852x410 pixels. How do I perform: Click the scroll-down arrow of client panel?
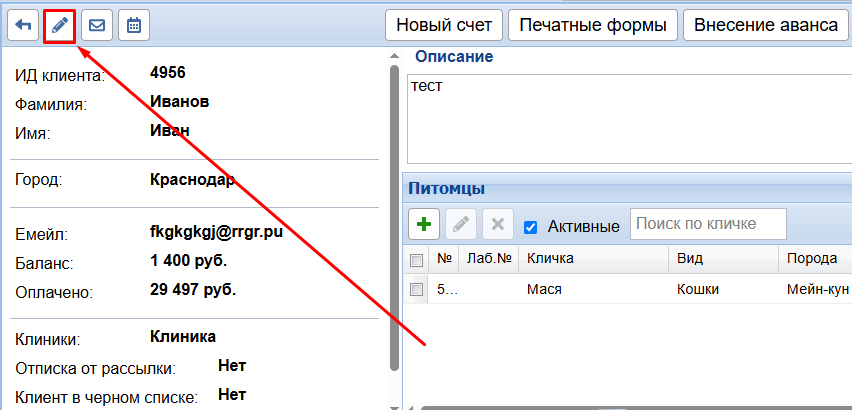pos(395,406)
